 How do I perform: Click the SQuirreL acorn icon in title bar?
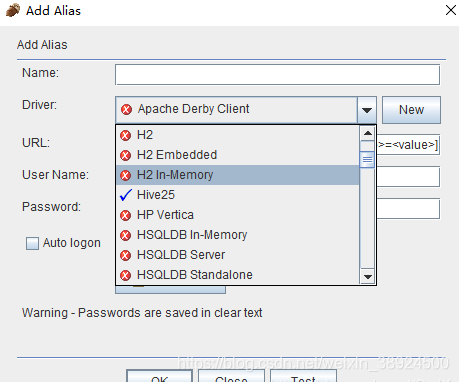click(13, 10)
